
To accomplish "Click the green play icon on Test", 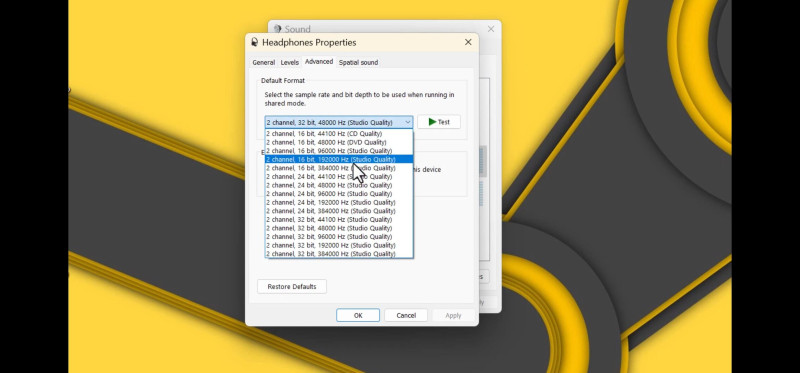I will point(432,122).
